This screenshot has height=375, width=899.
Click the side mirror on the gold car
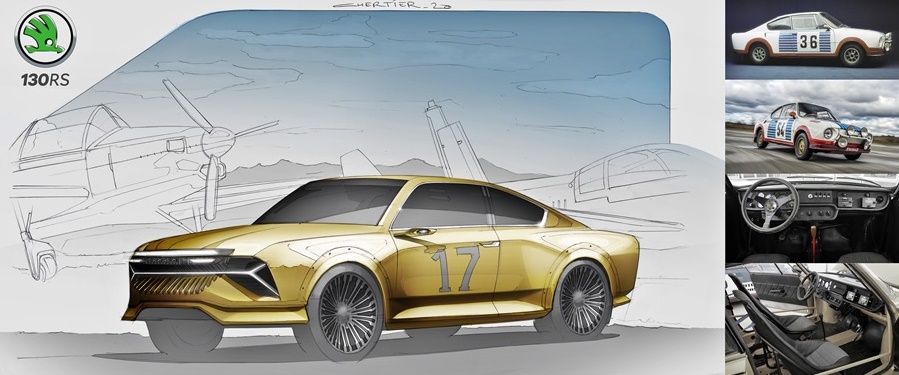(417, 232)
